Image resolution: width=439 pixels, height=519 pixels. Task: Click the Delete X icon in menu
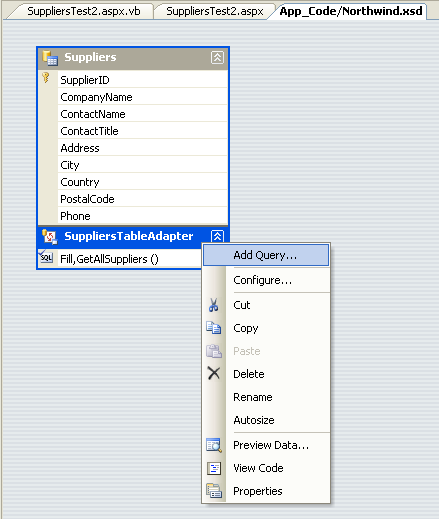click(x=214, y=373)
